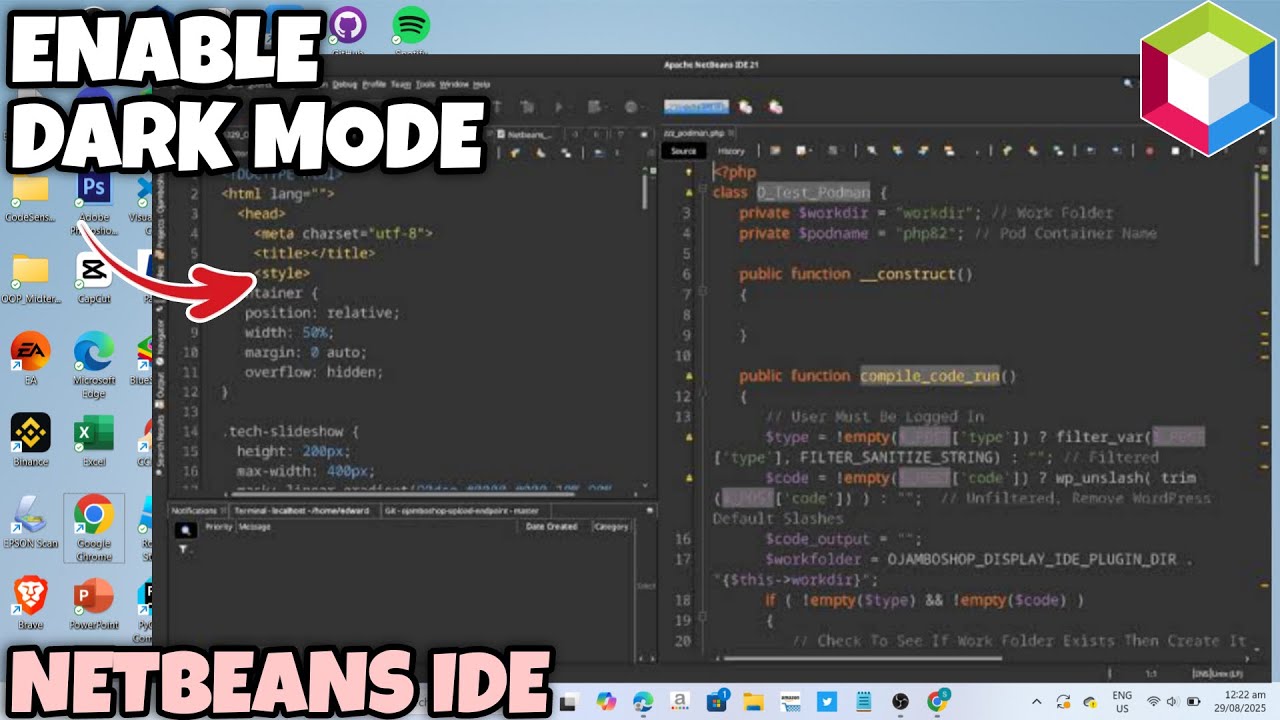Open Microsoft Store from the taskbar
1280x720 pixels.
coord(718,702)
